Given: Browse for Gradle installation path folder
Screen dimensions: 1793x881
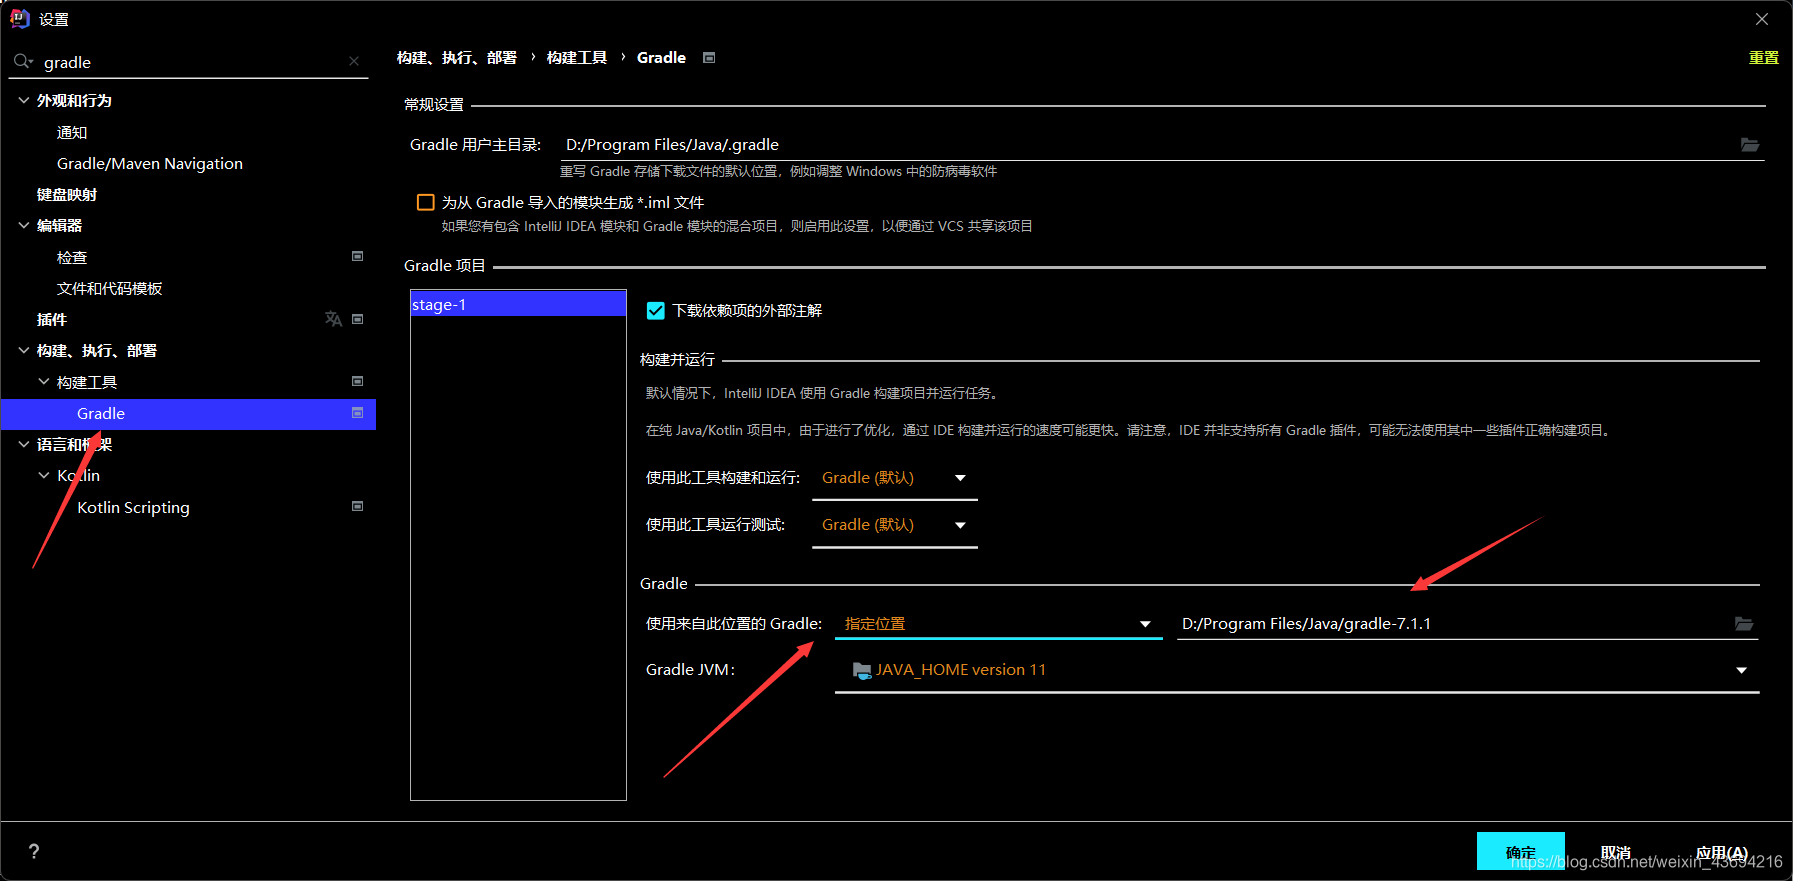Looking at the screenshot, I should click(1744, 624).
